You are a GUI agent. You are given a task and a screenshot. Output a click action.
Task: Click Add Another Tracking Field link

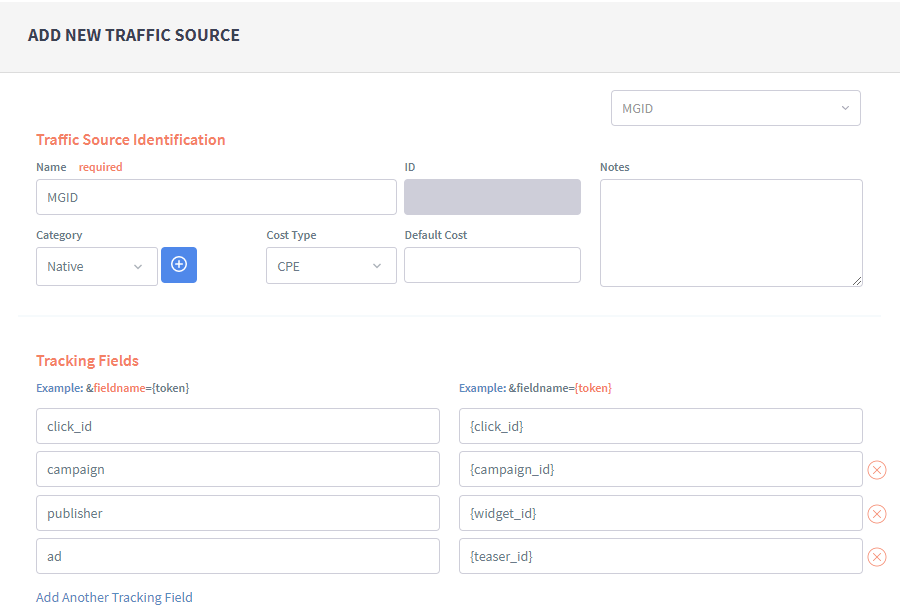114,597
